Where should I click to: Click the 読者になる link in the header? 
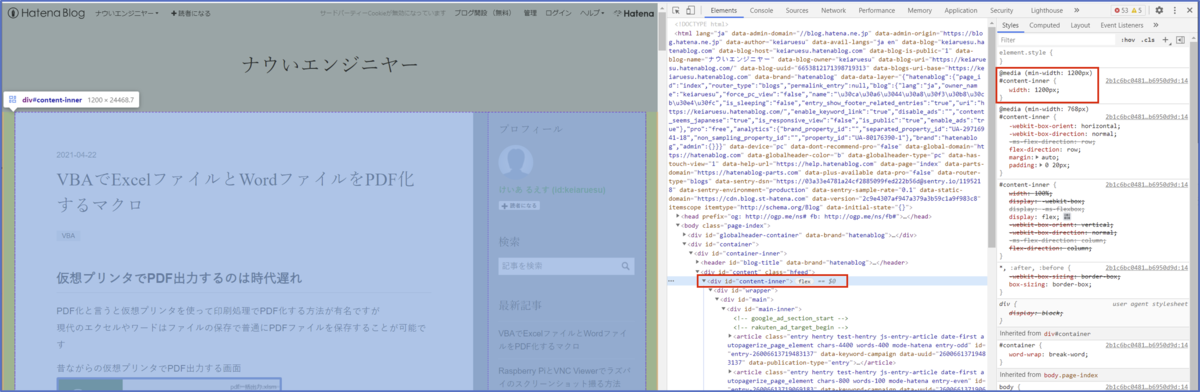(x=190, y=14)
